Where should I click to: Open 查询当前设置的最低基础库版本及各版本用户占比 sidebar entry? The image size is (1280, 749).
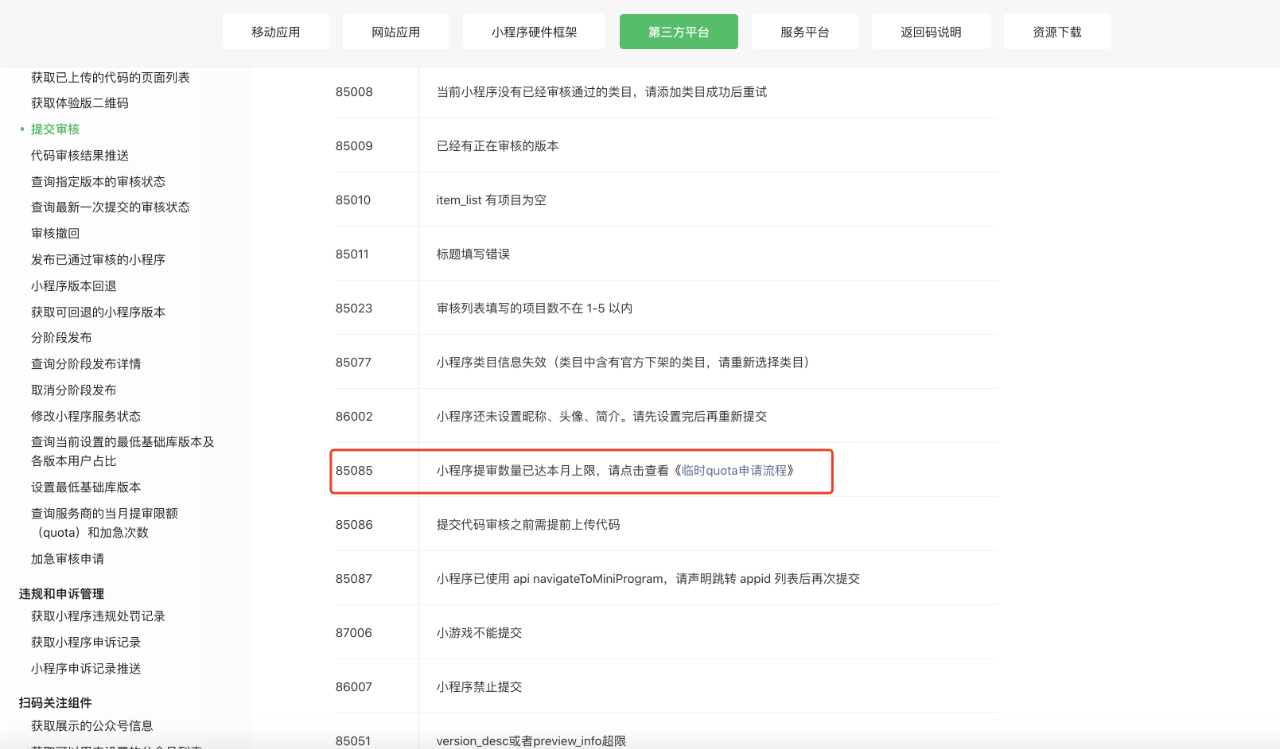pyautogui.click(x=123, y=451)
